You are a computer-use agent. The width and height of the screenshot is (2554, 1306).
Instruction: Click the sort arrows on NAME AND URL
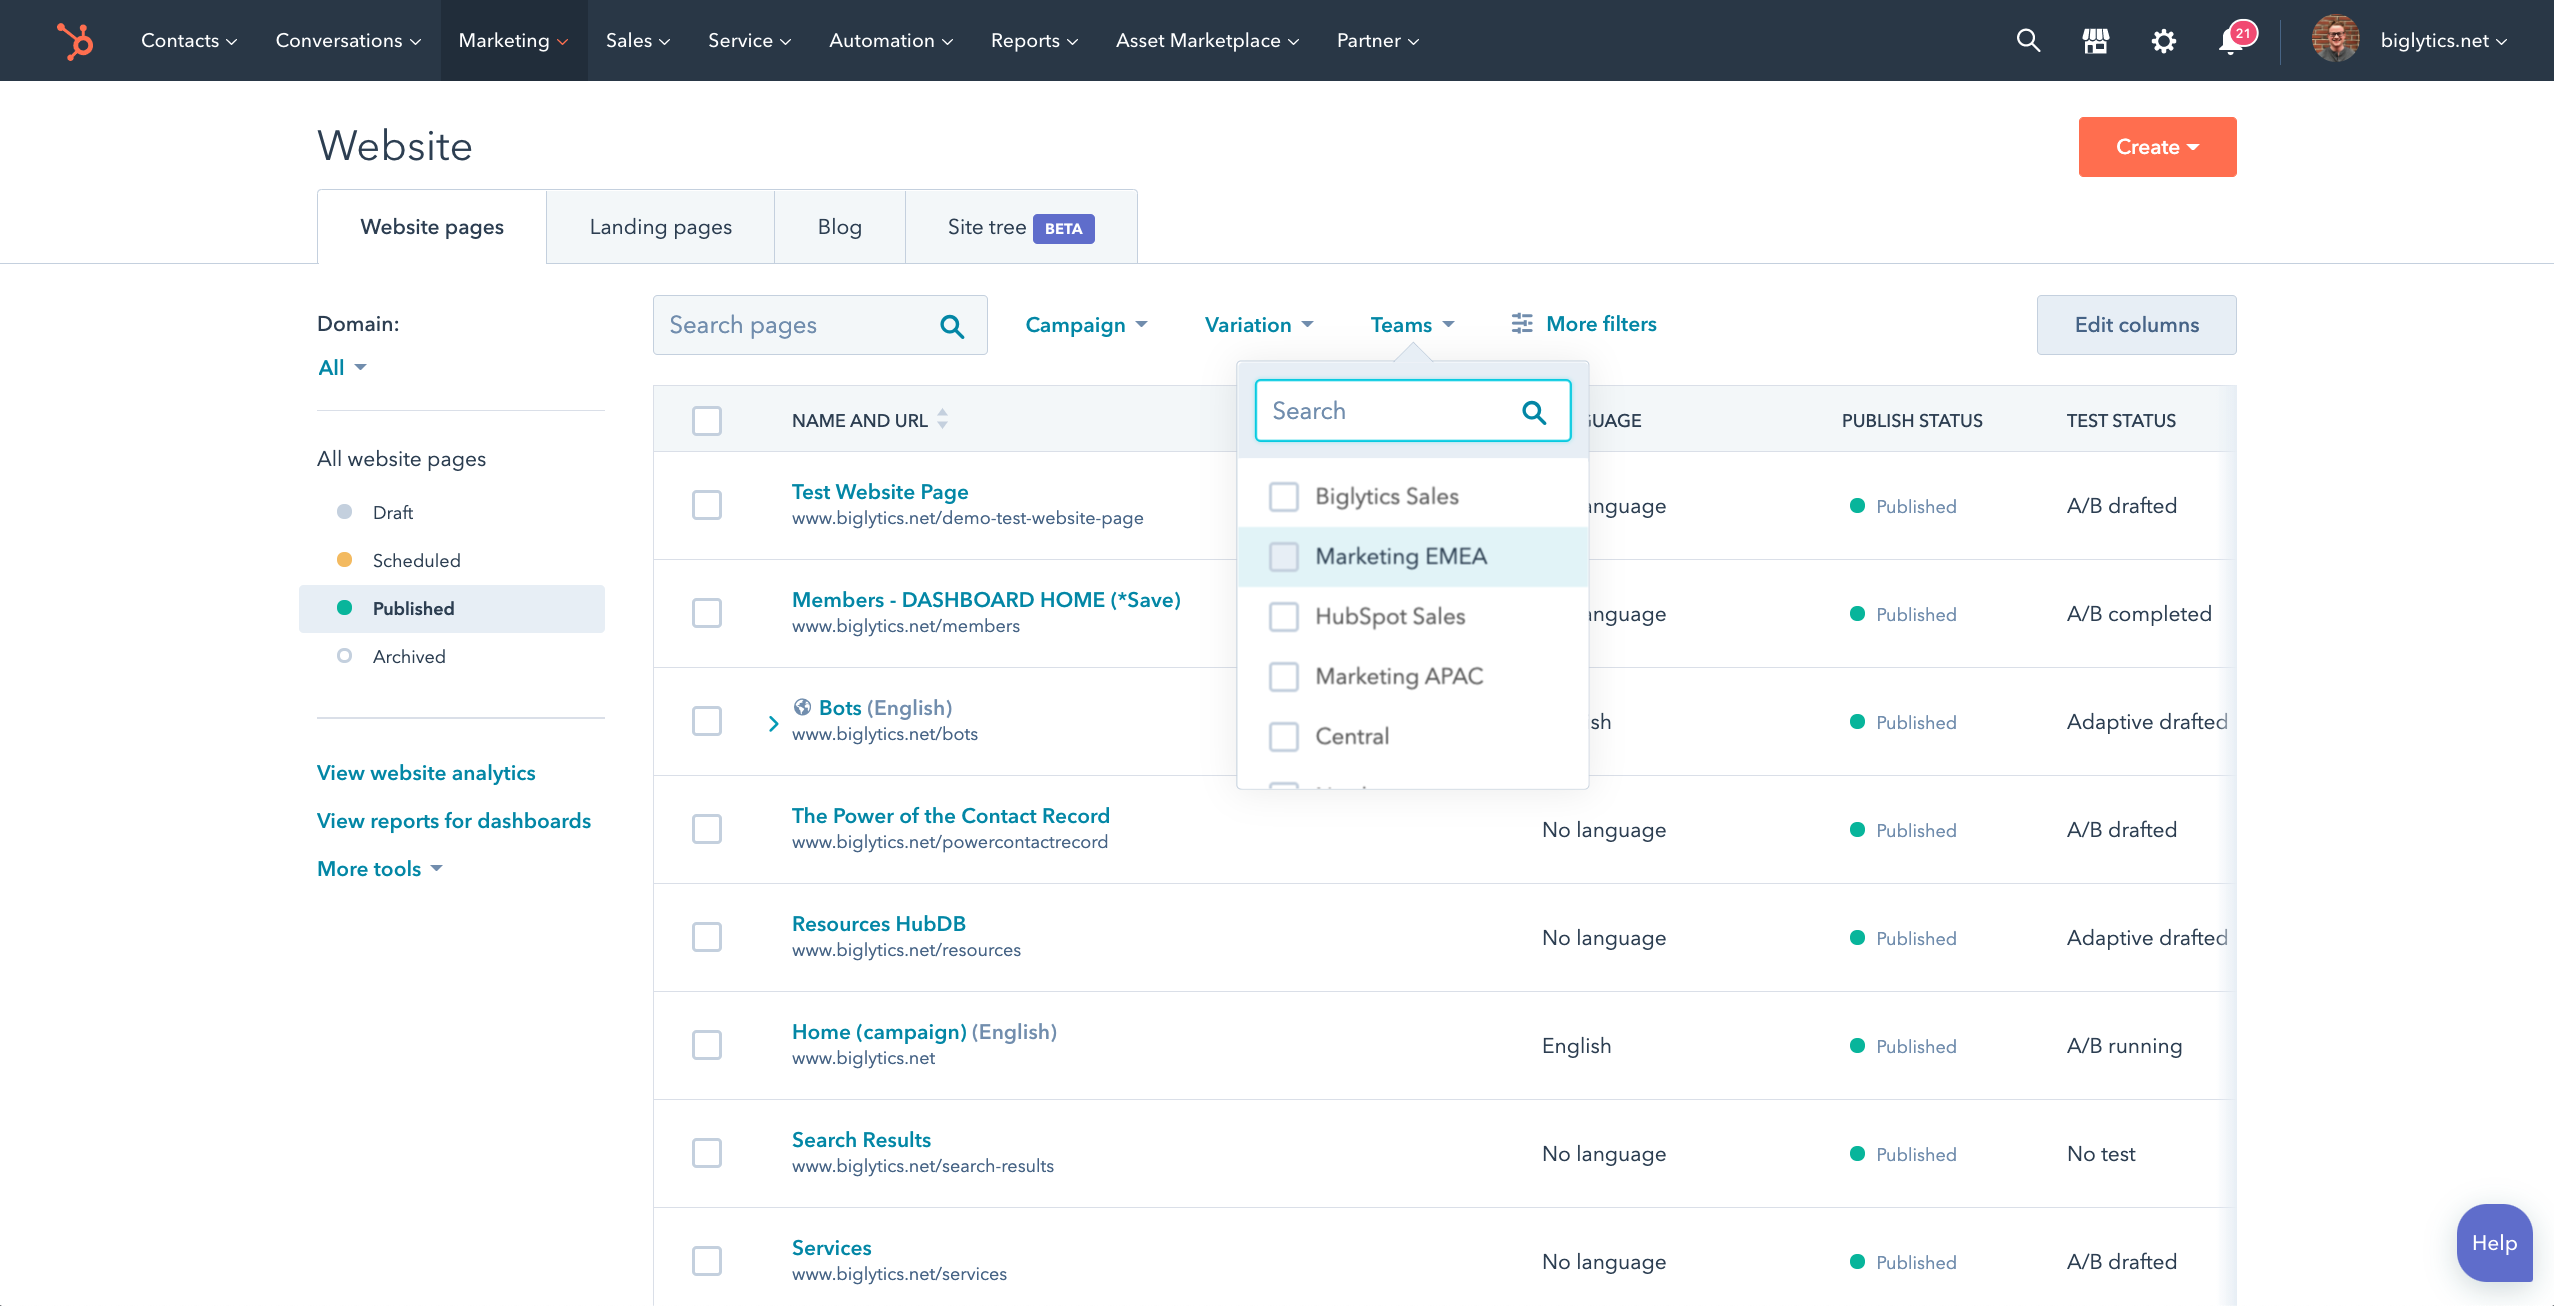942,420
